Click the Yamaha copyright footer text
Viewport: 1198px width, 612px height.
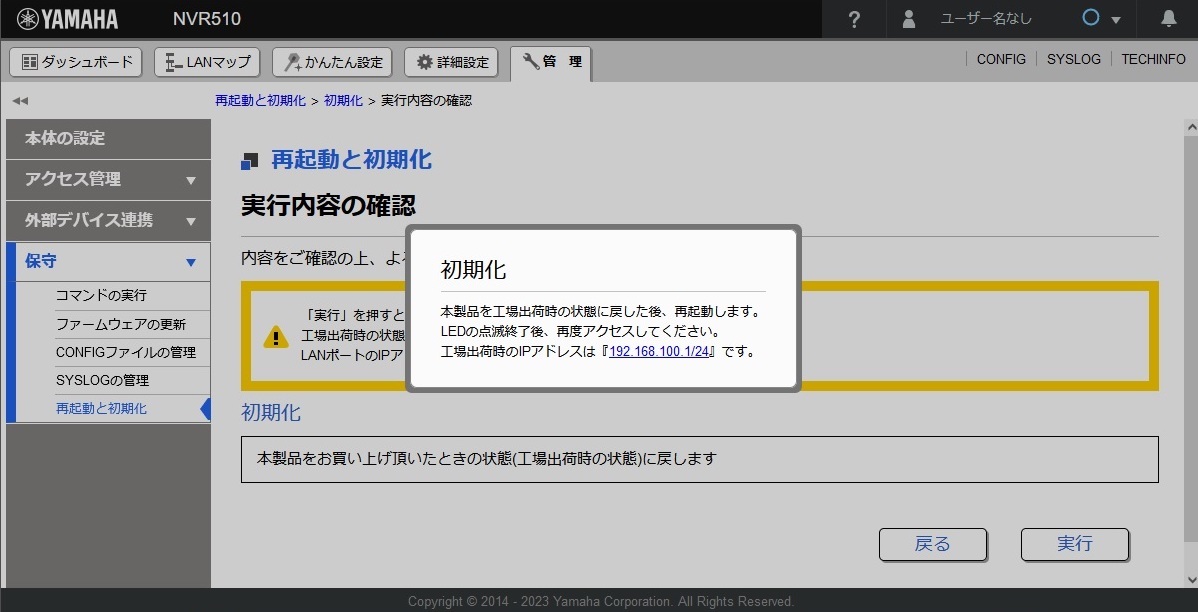[601, 601]
